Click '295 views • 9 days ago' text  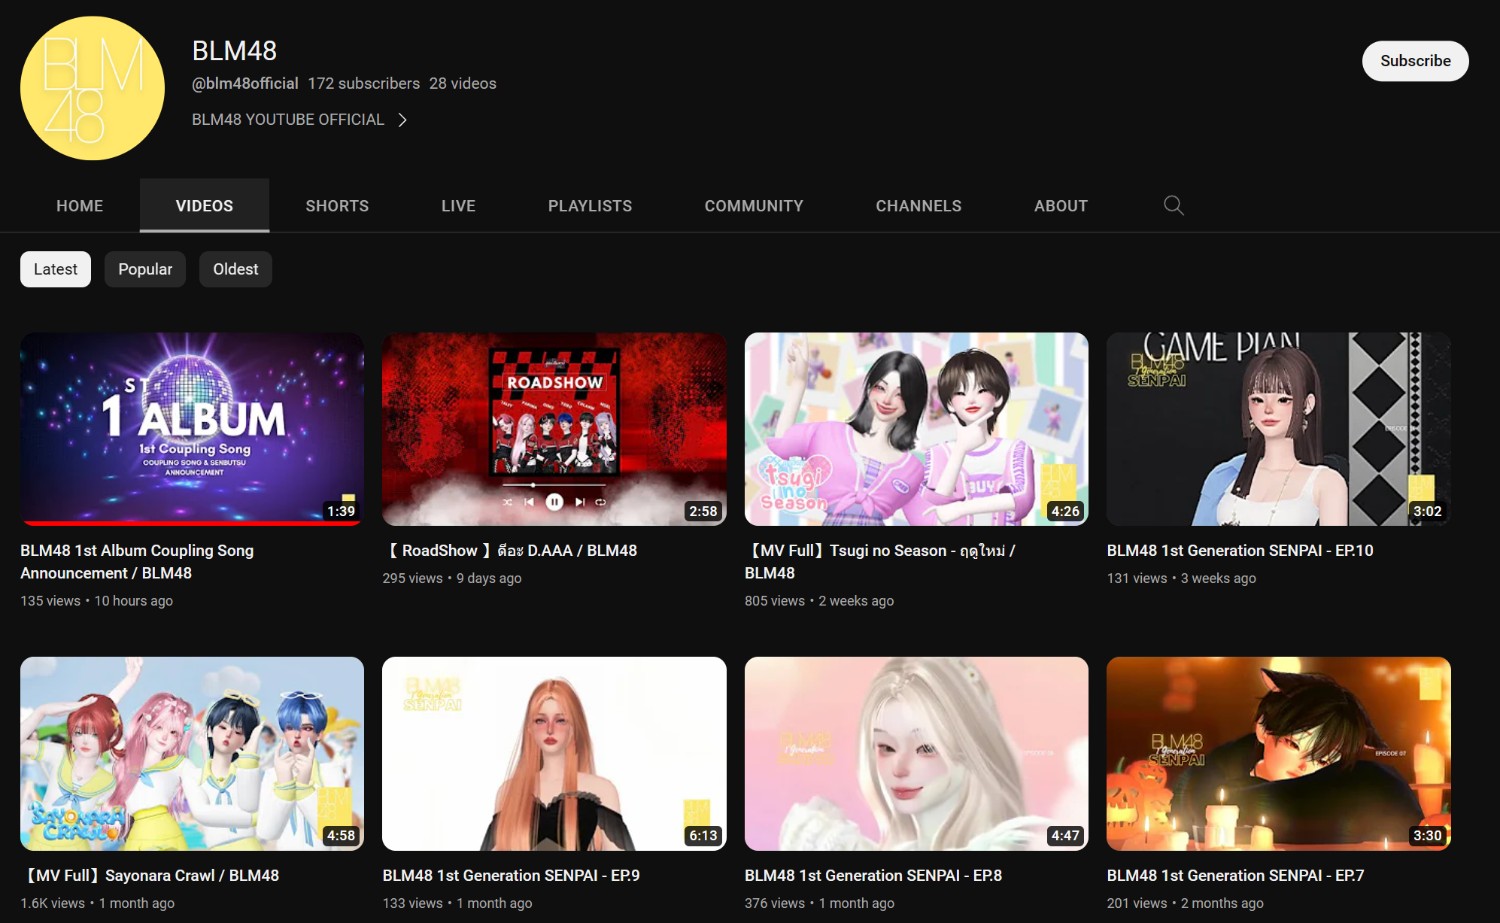452,578
